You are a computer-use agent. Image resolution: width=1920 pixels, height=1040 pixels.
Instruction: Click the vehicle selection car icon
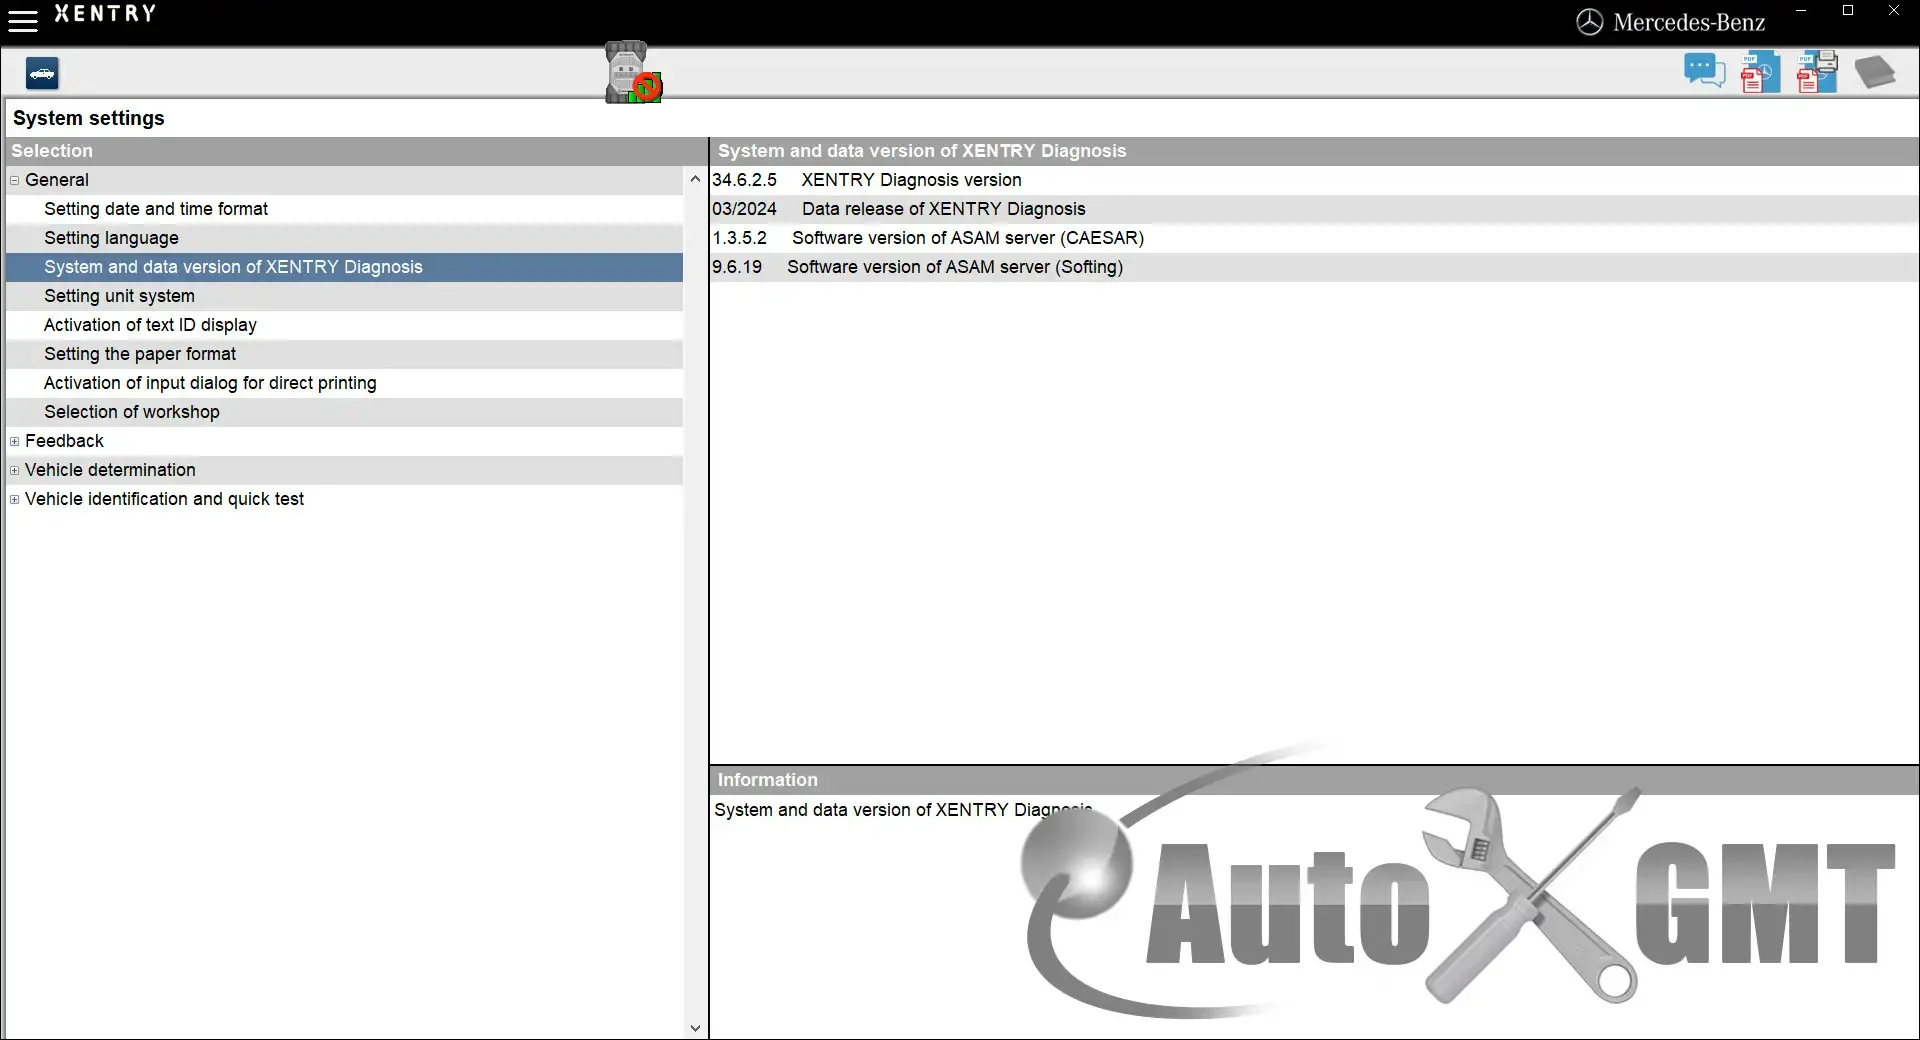coord(41,72)
